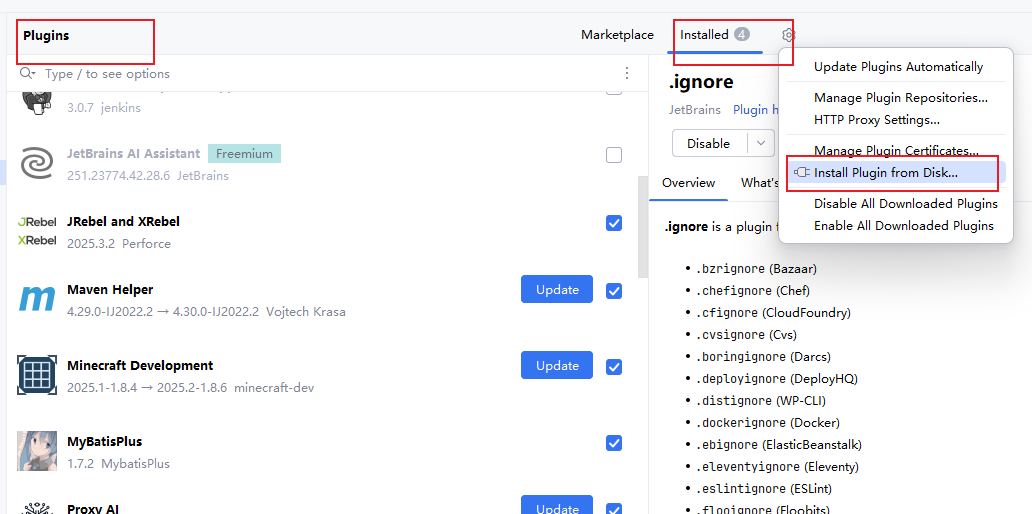Uncheck the MyBatisPlus plugin checkbox
1032x514 pixels.
[x=614, y=443]
